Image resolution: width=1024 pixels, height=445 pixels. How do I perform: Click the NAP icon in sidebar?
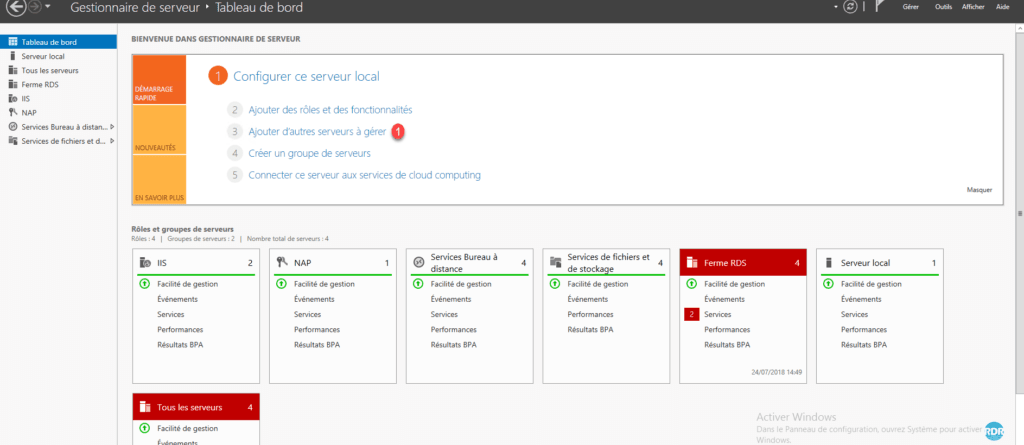(12, 113)
